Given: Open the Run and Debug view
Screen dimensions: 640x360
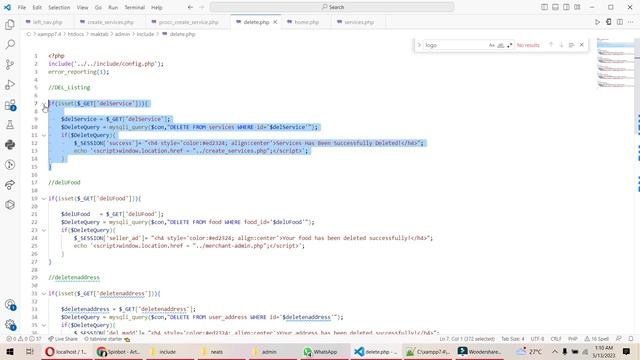Looking at the screenshot, I should [x=10, y=84].
